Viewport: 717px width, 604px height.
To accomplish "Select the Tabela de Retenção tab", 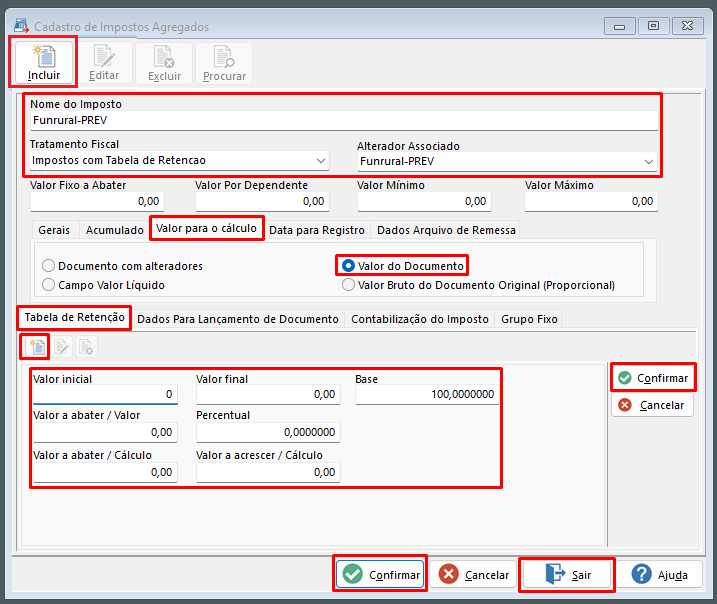I will [x=75, y=317].
